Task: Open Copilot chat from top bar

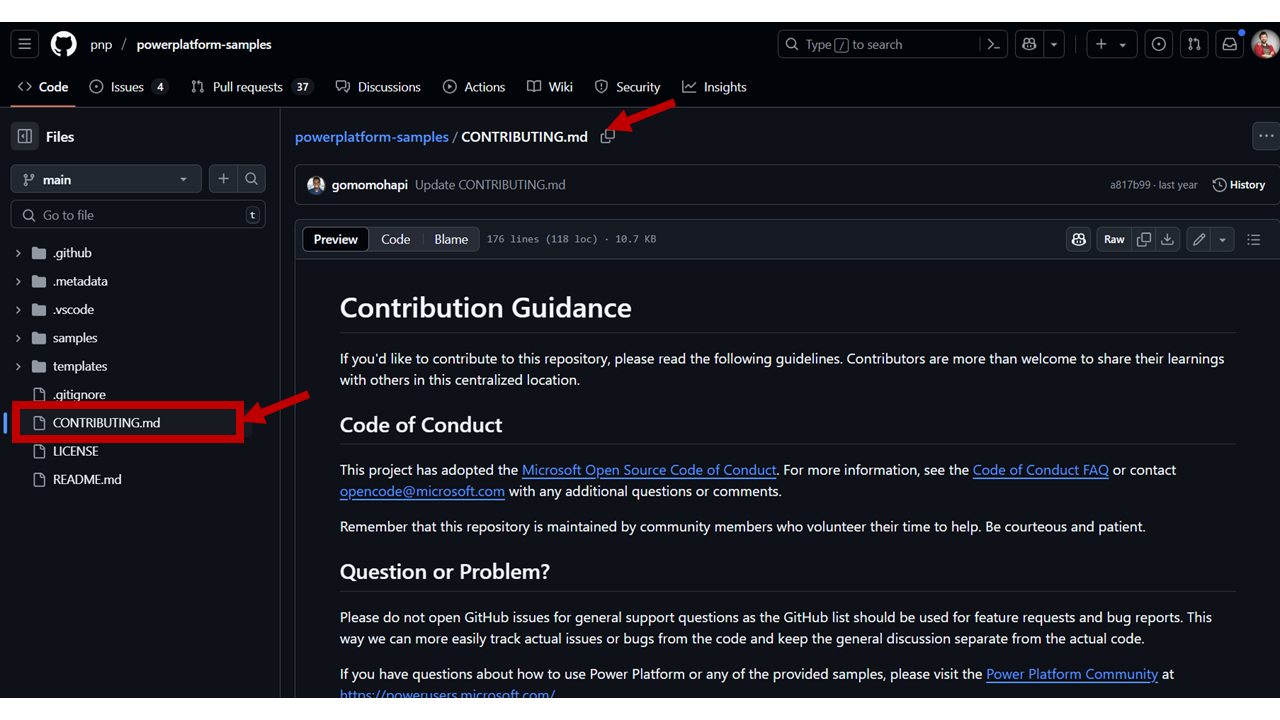Action: 1029,44
